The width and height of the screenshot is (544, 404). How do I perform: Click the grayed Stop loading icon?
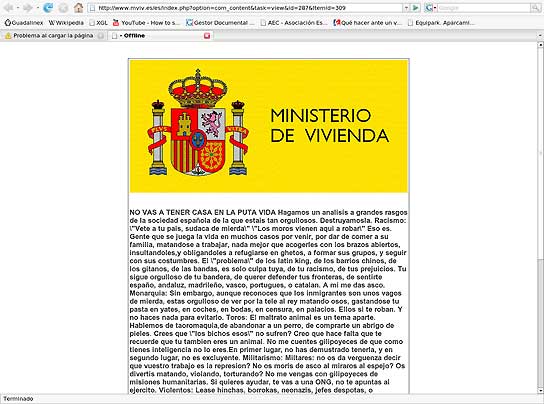pyautogui.click(x=63, y=8)
